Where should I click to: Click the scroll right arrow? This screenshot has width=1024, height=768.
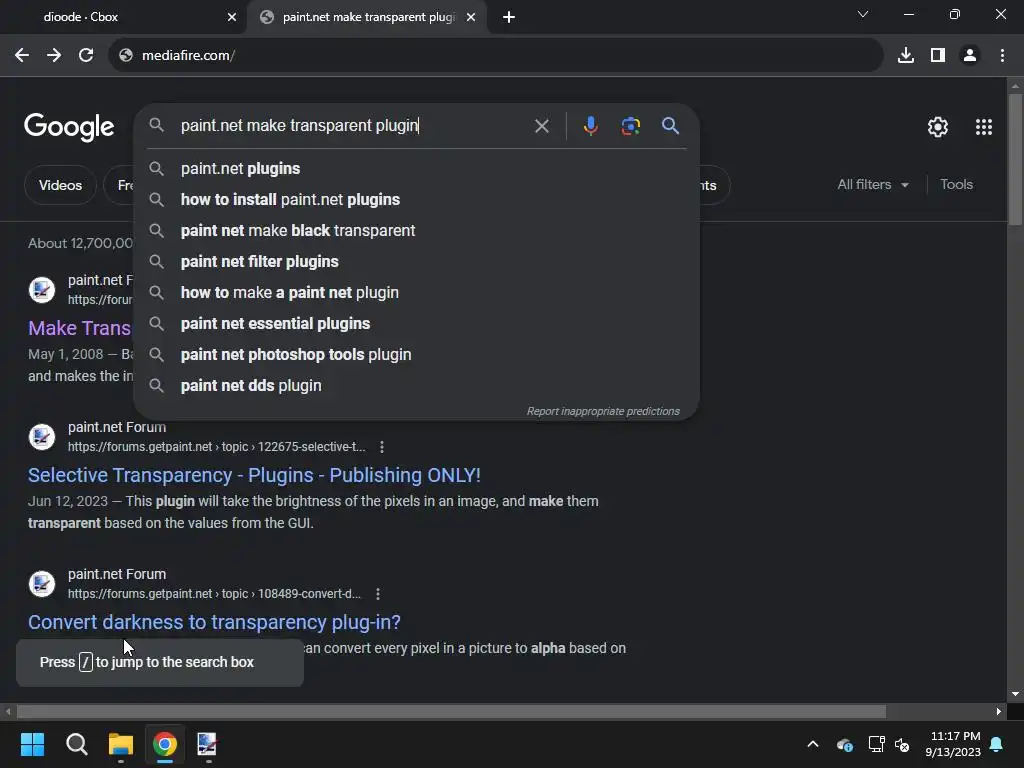click(999, 711)
